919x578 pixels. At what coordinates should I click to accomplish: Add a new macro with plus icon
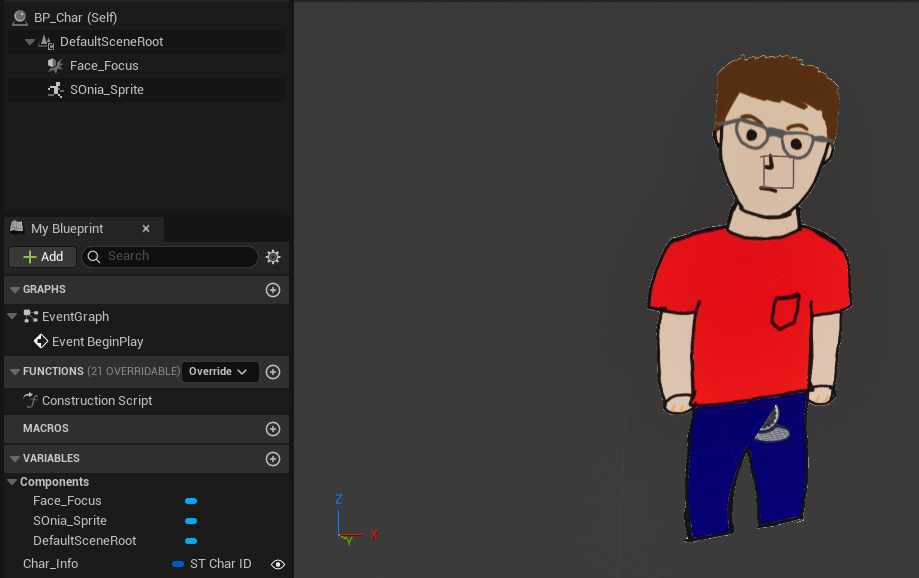point(273,429)
